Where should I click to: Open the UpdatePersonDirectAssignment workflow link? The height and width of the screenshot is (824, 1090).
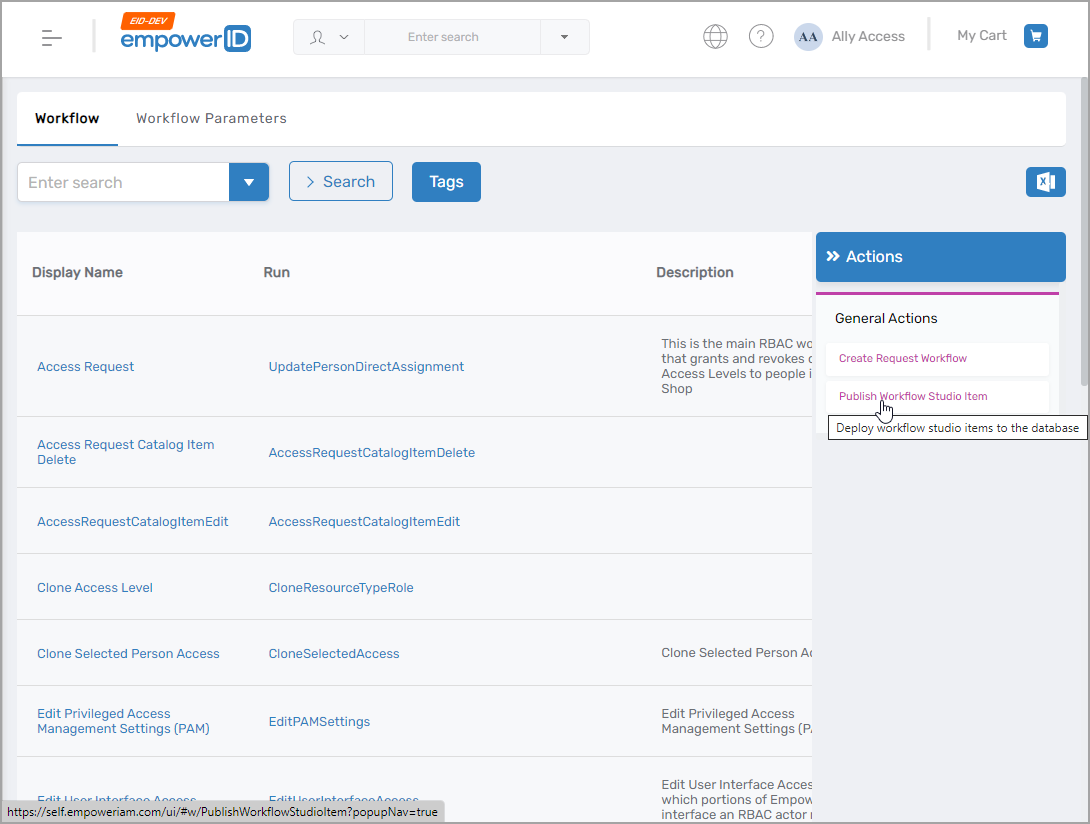(365, 366)
